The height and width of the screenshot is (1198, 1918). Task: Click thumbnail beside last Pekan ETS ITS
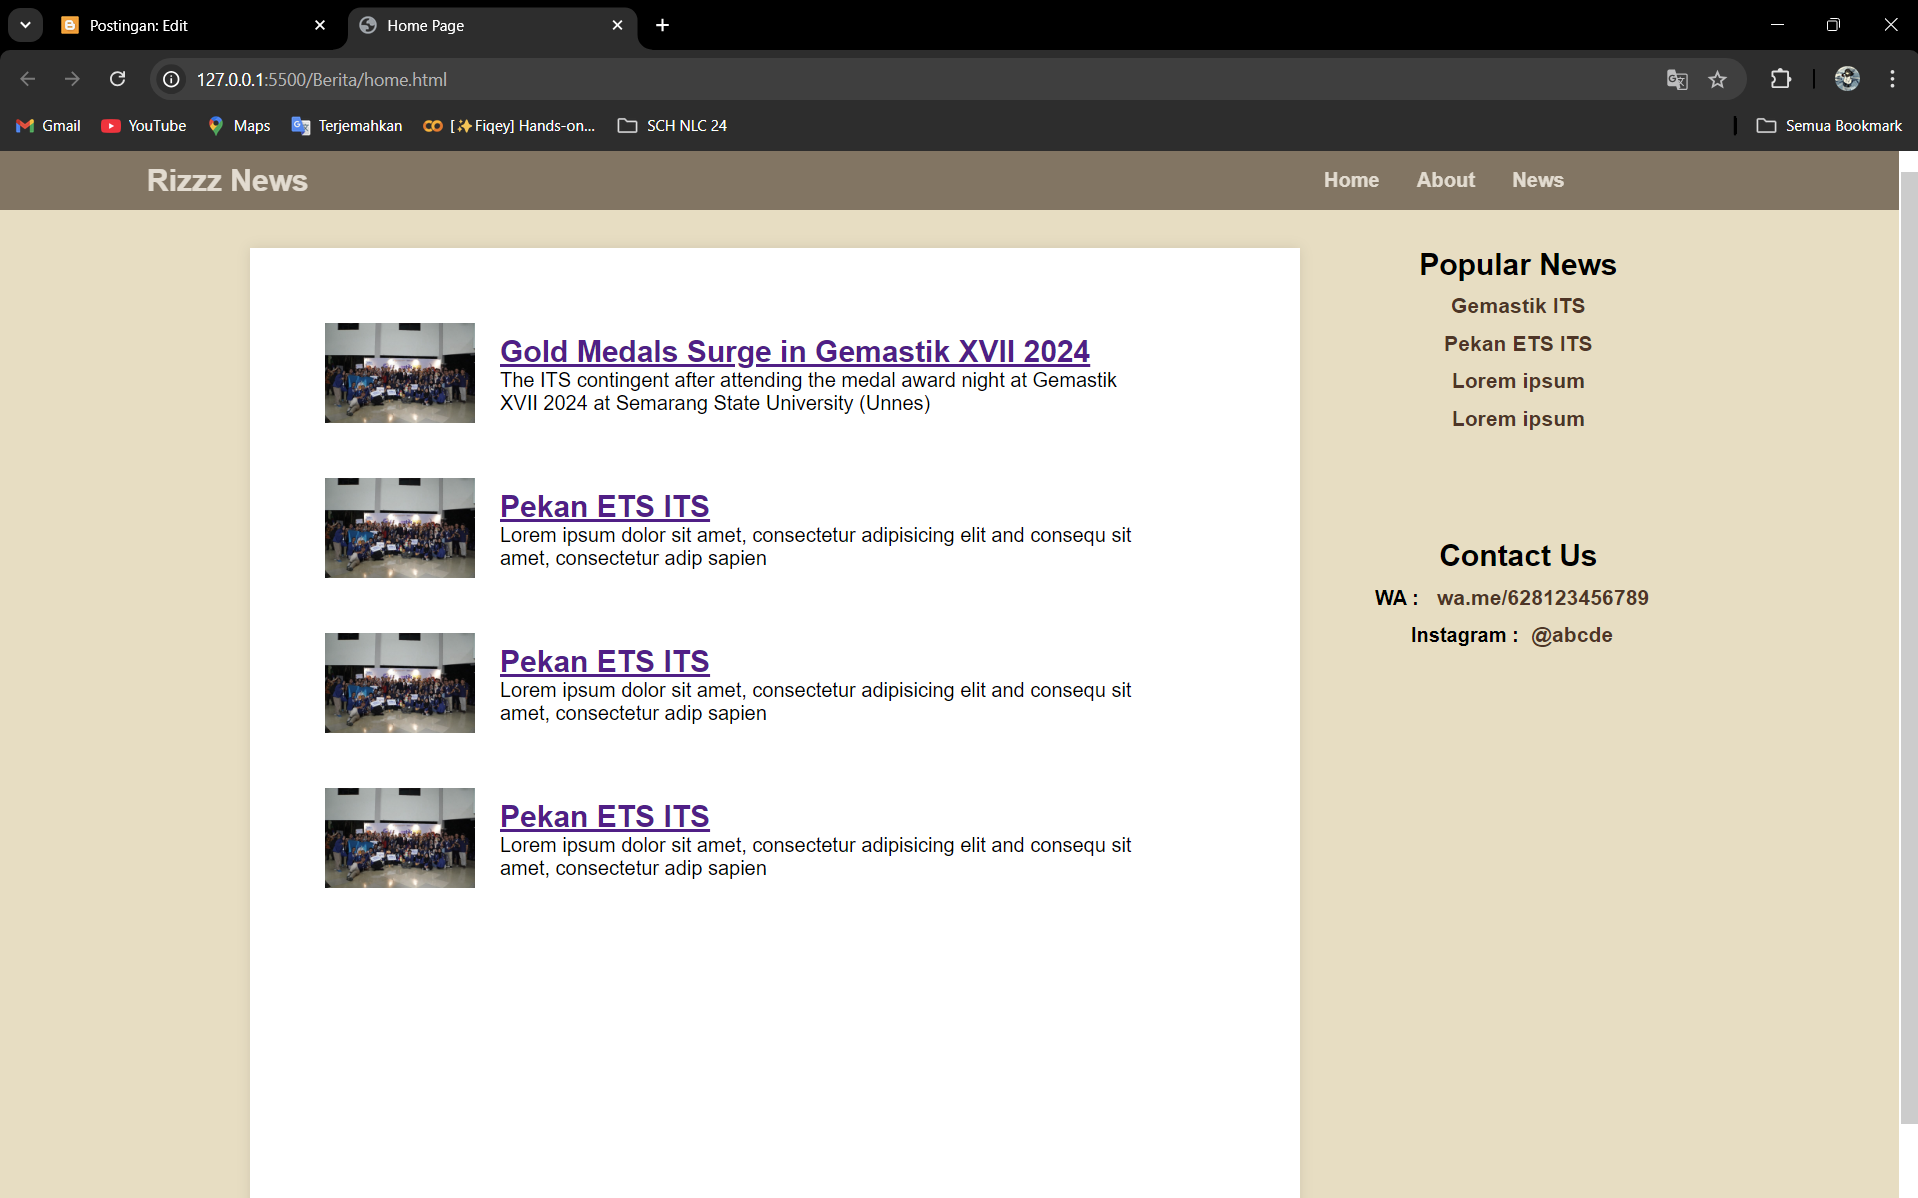[400, 838]
